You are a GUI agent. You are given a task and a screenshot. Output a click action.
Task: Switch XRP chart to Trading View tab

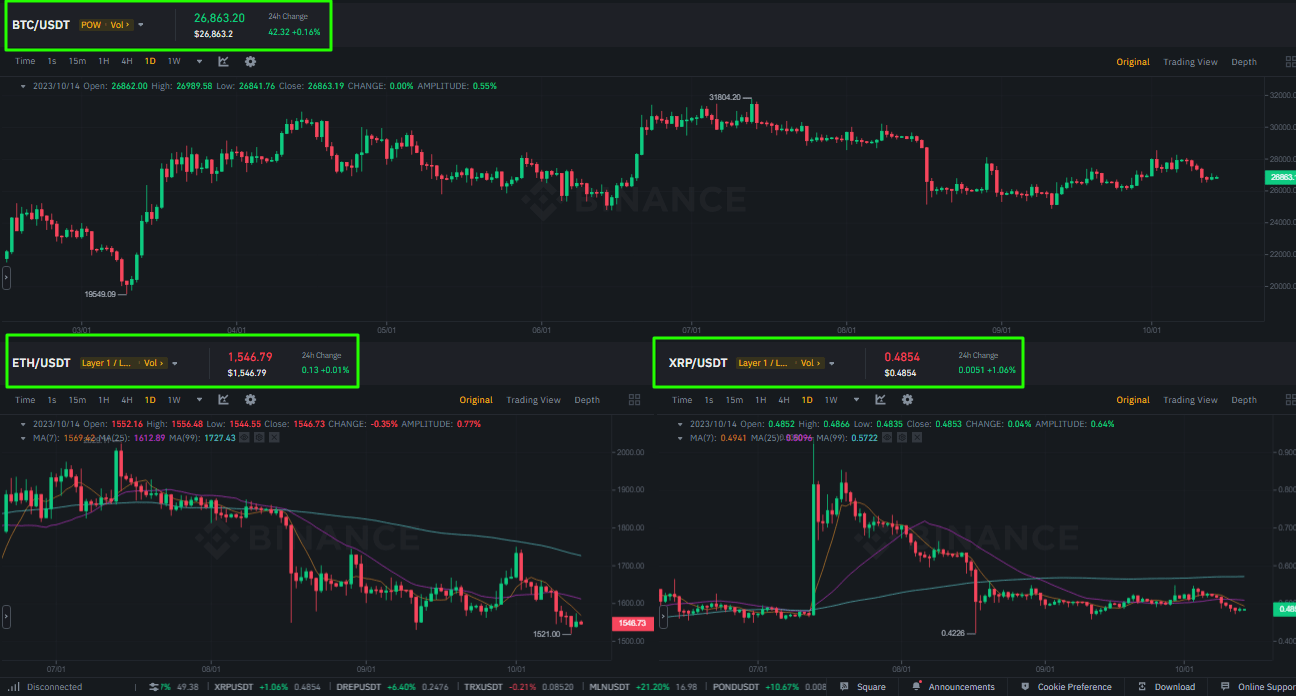tap(1190, 400)
